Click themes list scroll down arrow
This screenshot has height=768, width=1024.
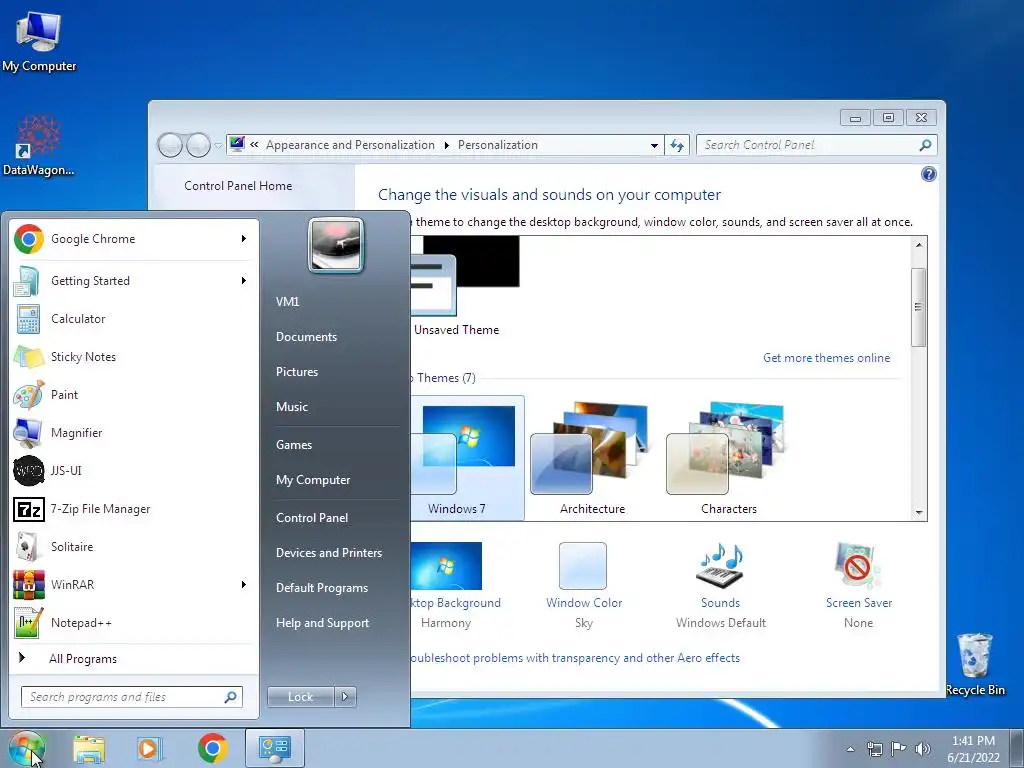[919, 513]
